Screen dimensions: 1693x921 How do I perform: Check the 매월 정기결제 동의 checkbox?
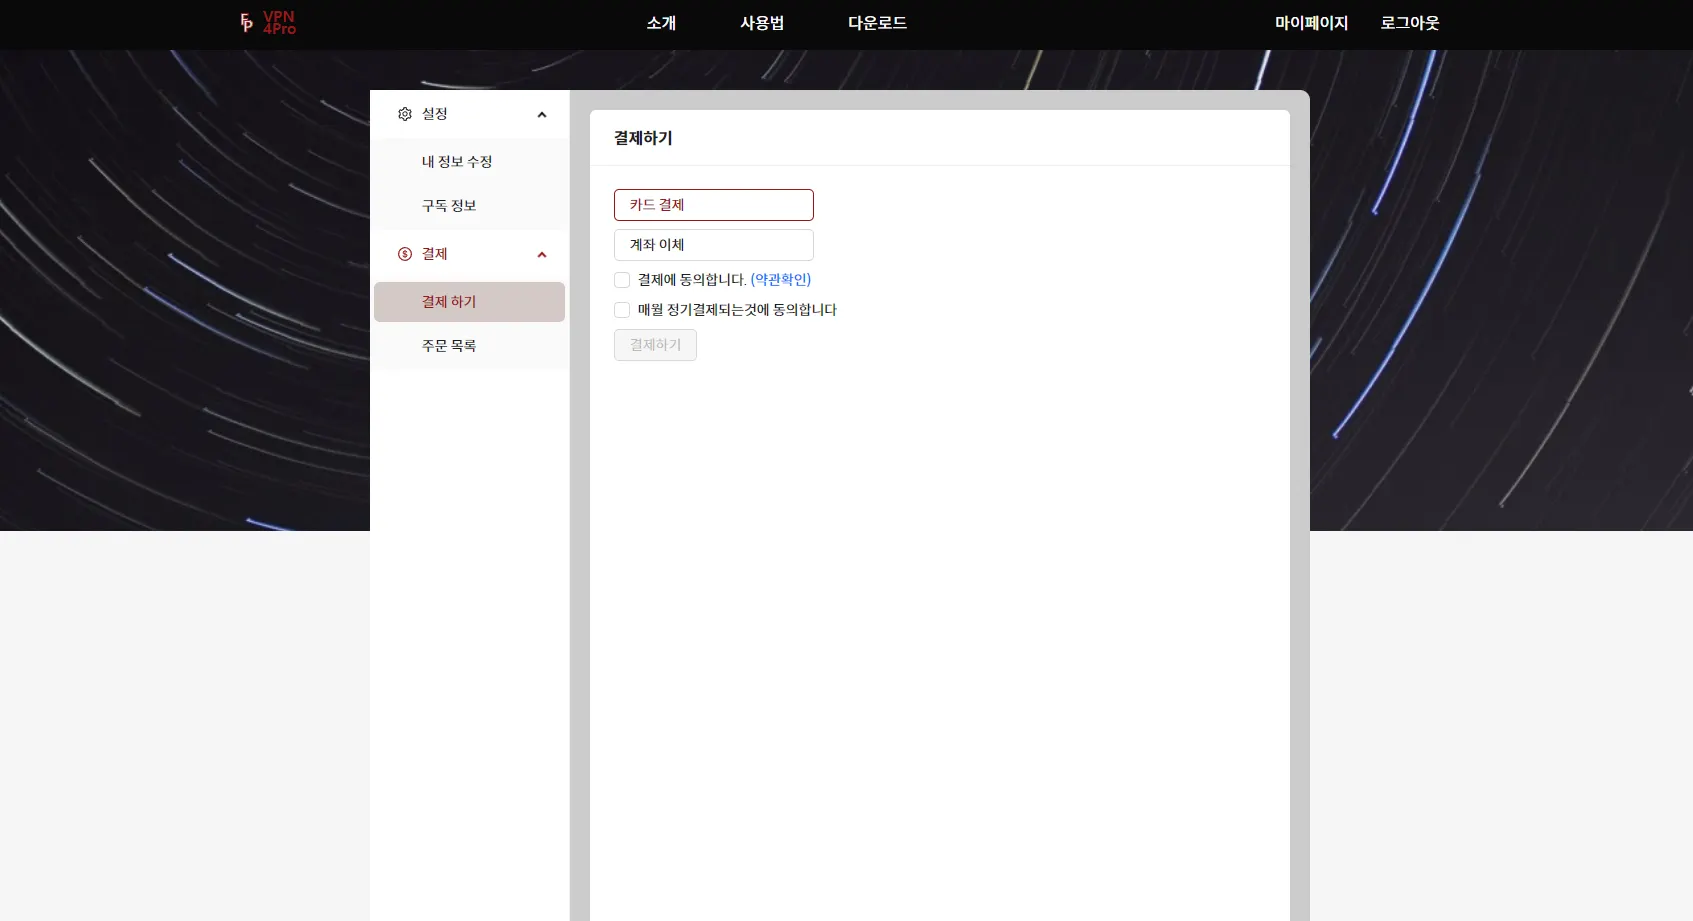coord(622,310)
